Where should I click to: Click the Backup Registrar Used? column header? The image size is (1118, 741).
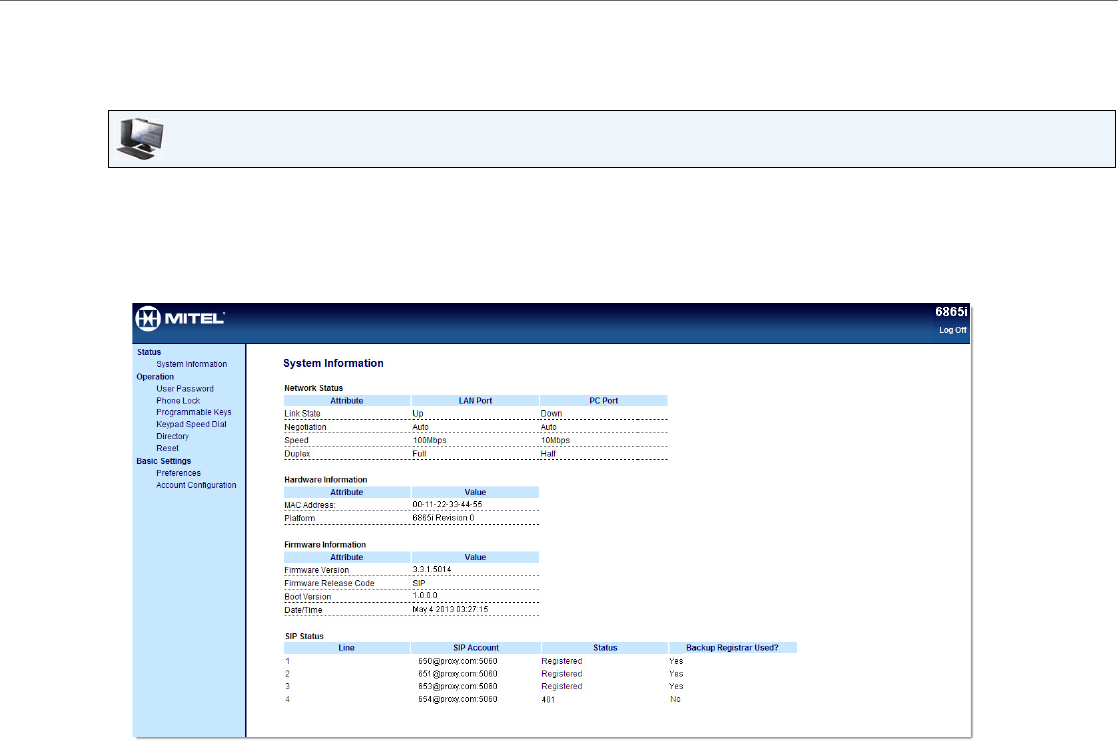click(x=732, y=648)
